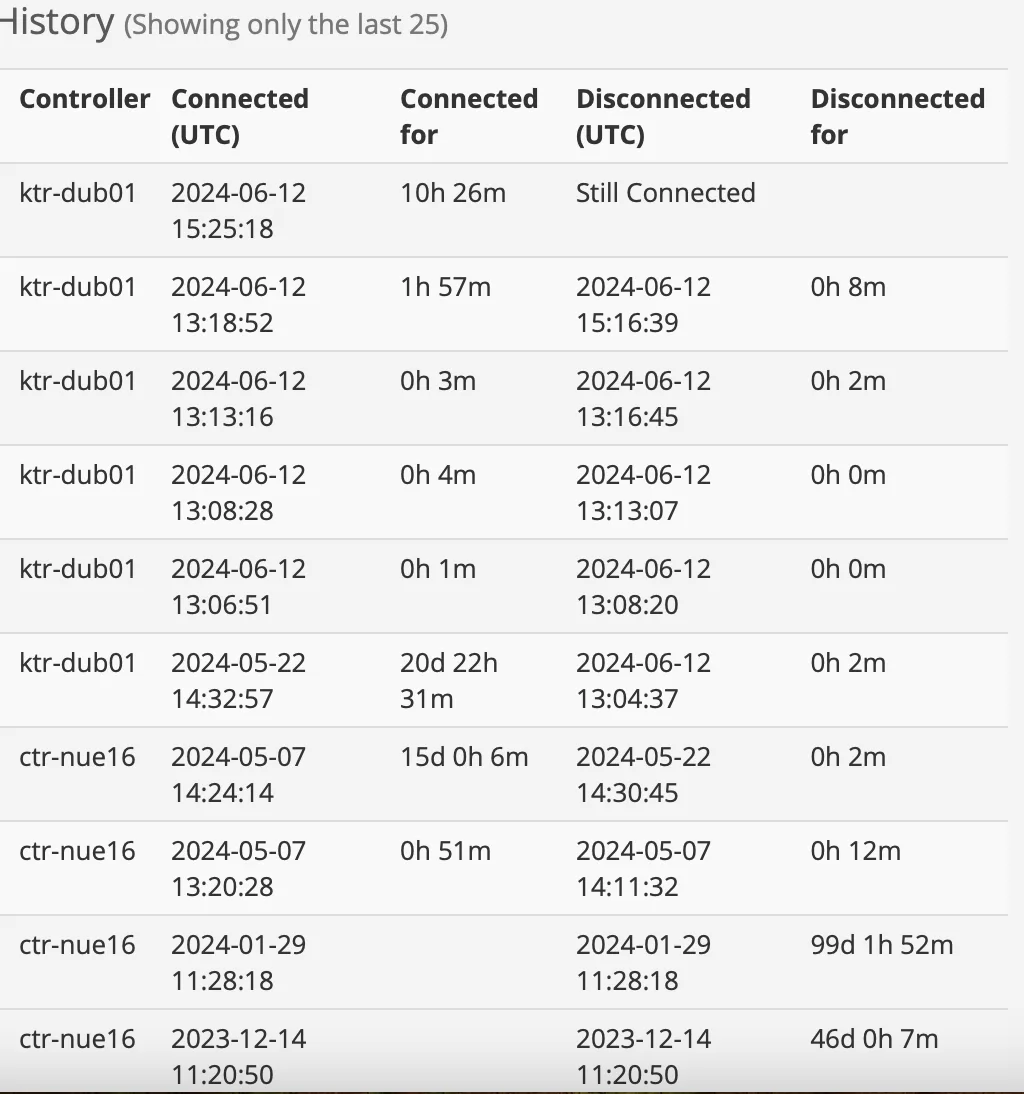The width and height of the screenshot is (1024, 1094).
Task: Click the Disconnected for column header
Action: [897, 116]
